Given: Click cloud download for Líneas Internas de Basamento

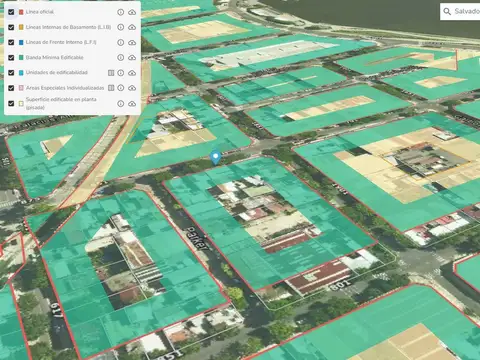Looking at the screenshot, I should click(x=132, y=27).
